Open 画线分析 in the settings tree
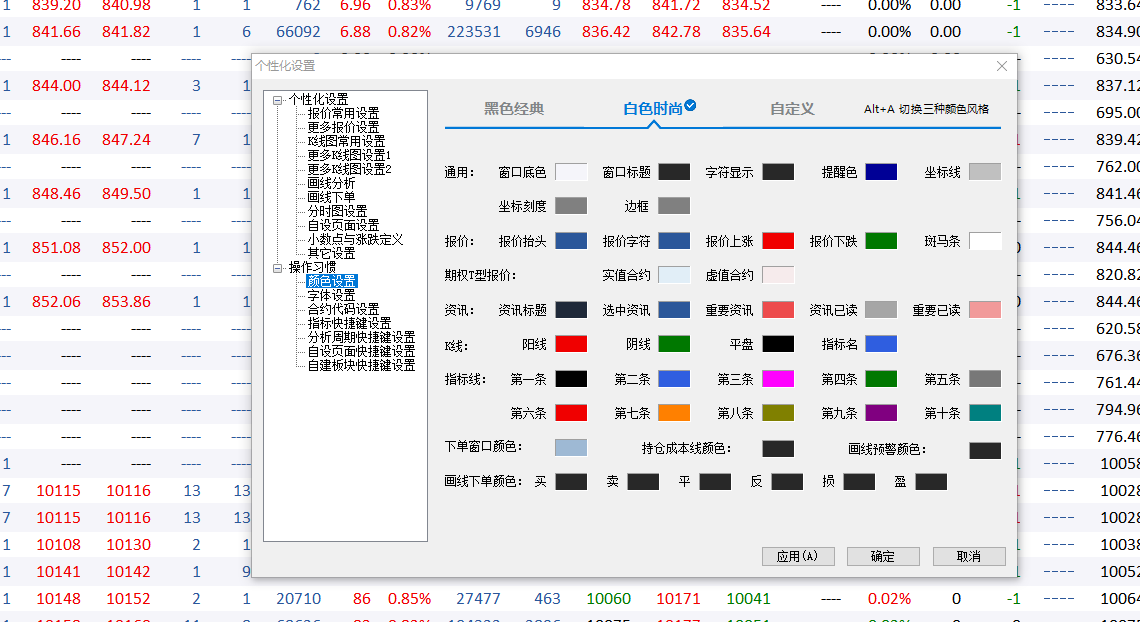Screen dimensions: 1140x622 [331, 184]
